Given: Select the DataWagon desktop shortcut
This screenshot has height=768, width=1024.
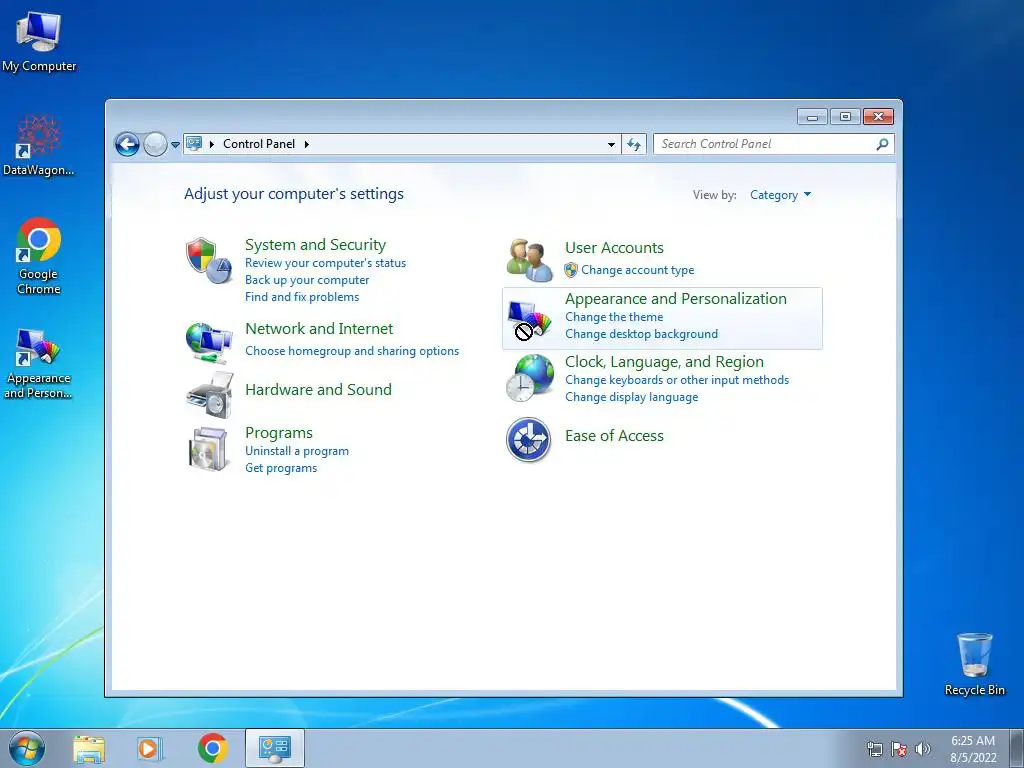Looking at the screenshot, I should pyautogui.click(x=39, y=145).
